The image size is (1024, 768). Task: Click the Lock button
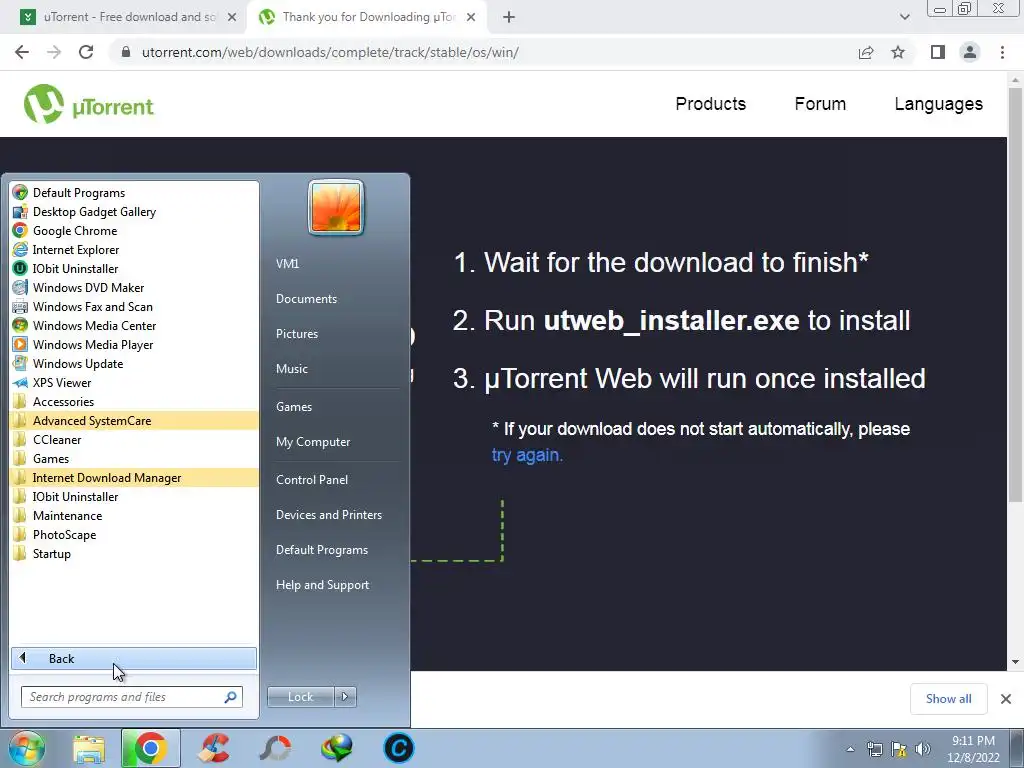point(301,697)
